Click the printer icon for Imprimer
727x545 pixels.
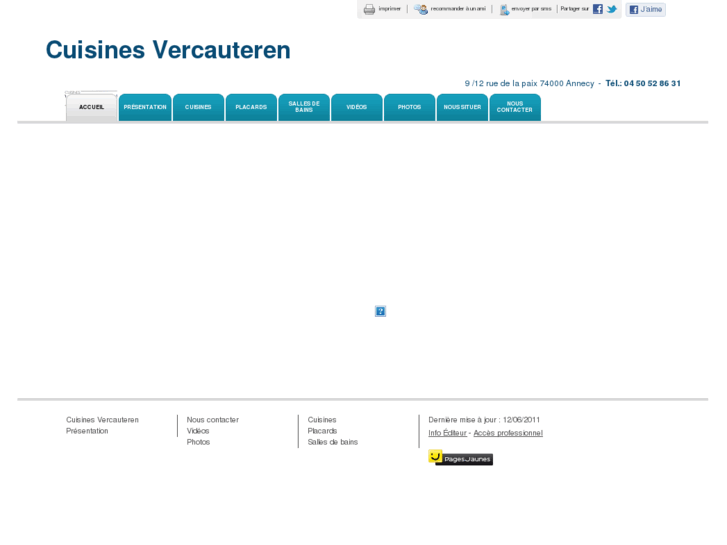pyautogui.click(x=369, y=9)
